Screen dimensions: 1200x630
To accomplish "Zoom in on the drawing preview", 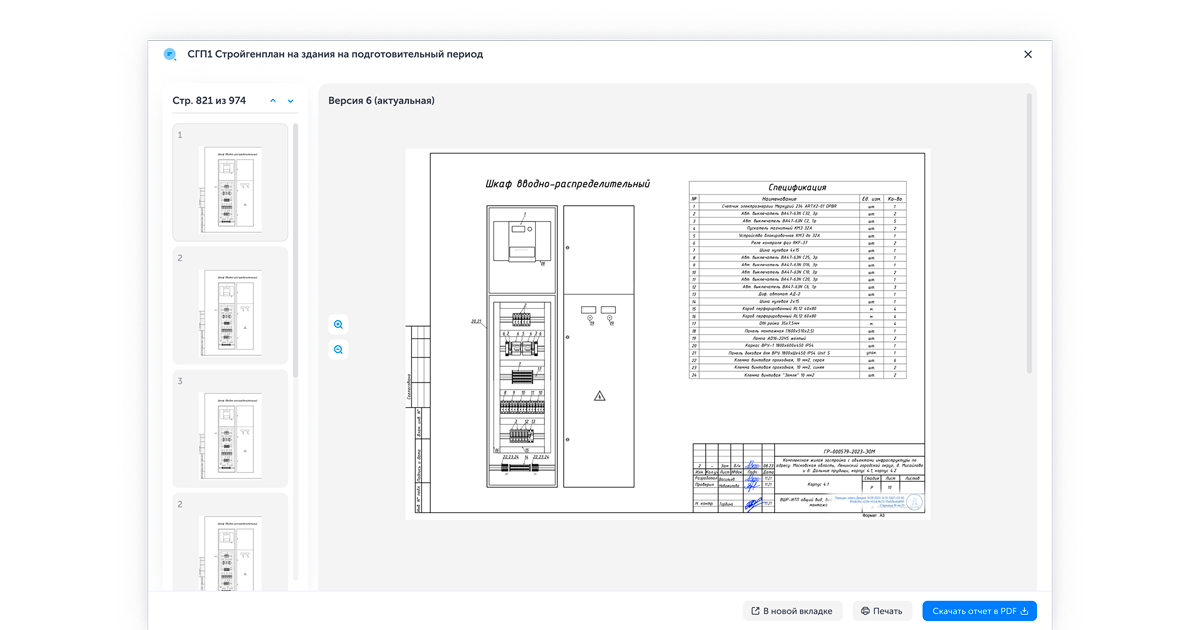I will tap(338, 325).
